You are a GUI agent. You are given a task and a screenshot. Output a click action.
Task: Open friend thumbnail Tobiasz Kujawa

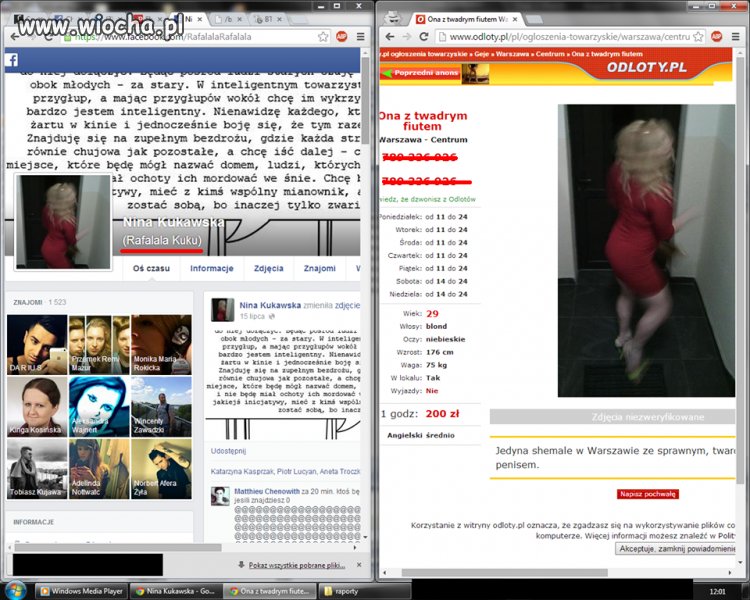[37, 469]
